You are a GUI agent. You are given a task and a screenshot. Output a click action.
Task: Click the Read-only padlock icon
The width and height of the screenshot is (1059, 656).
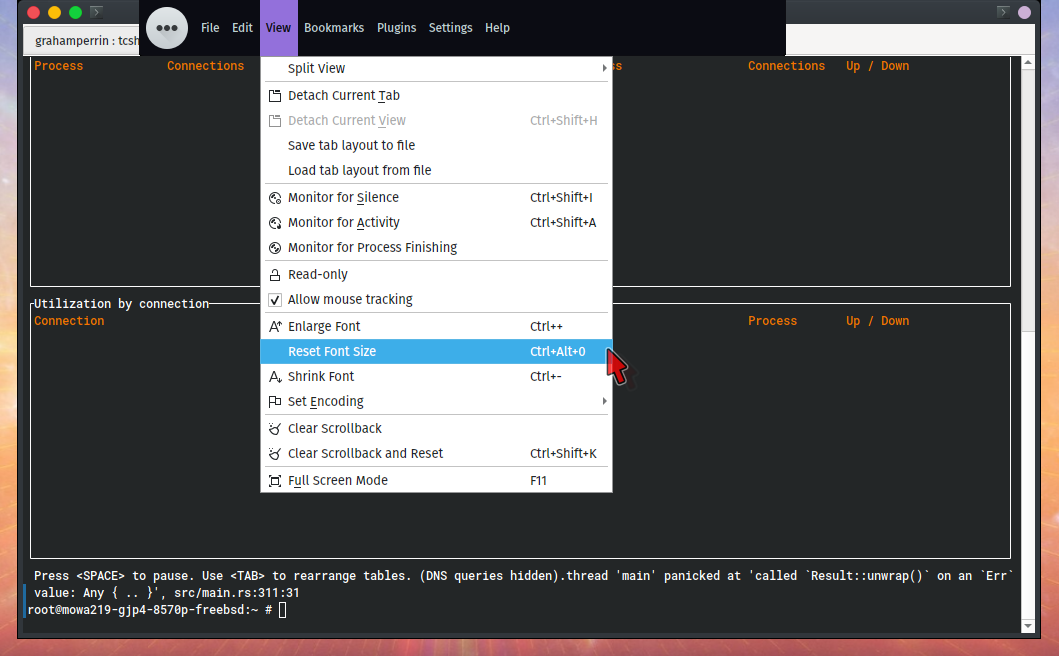(274, 274)
